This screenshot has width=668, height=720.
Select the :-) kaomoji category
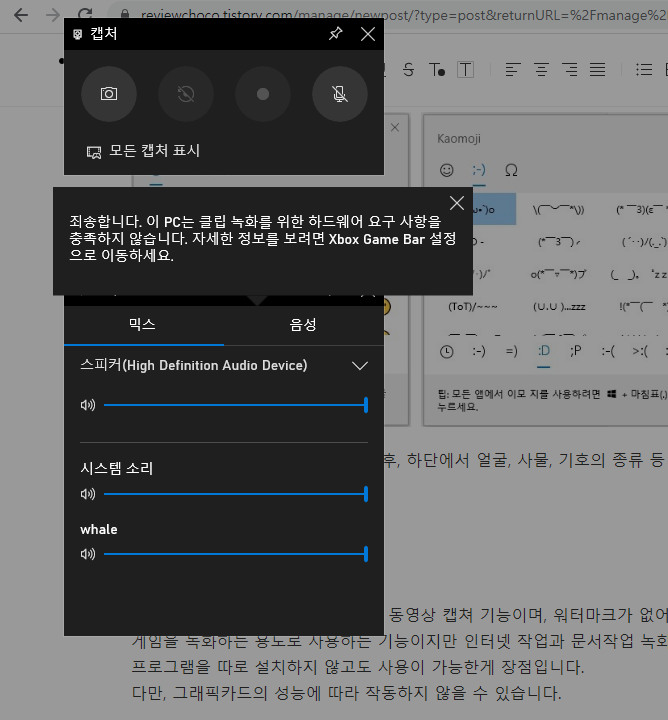click(x=479, y=351)
